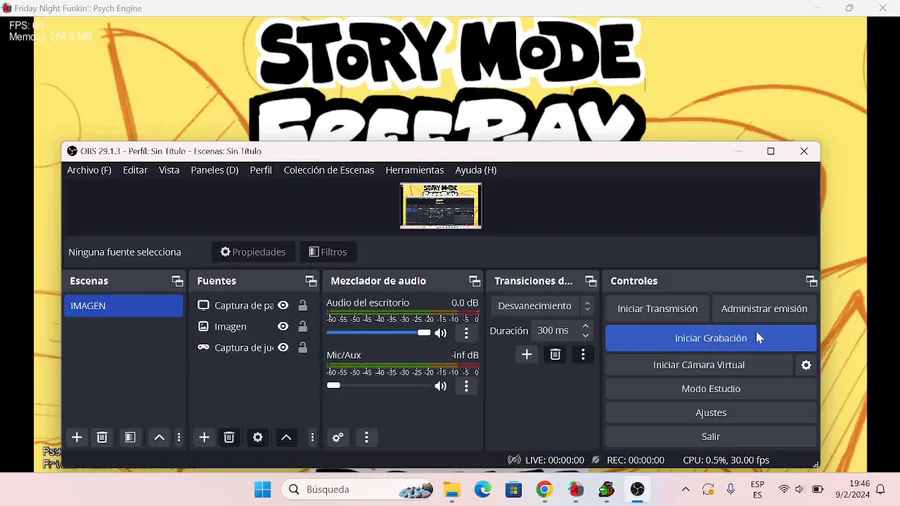Undock the Controles panel
The image size is (900, 506).
[x=811, y=281]
